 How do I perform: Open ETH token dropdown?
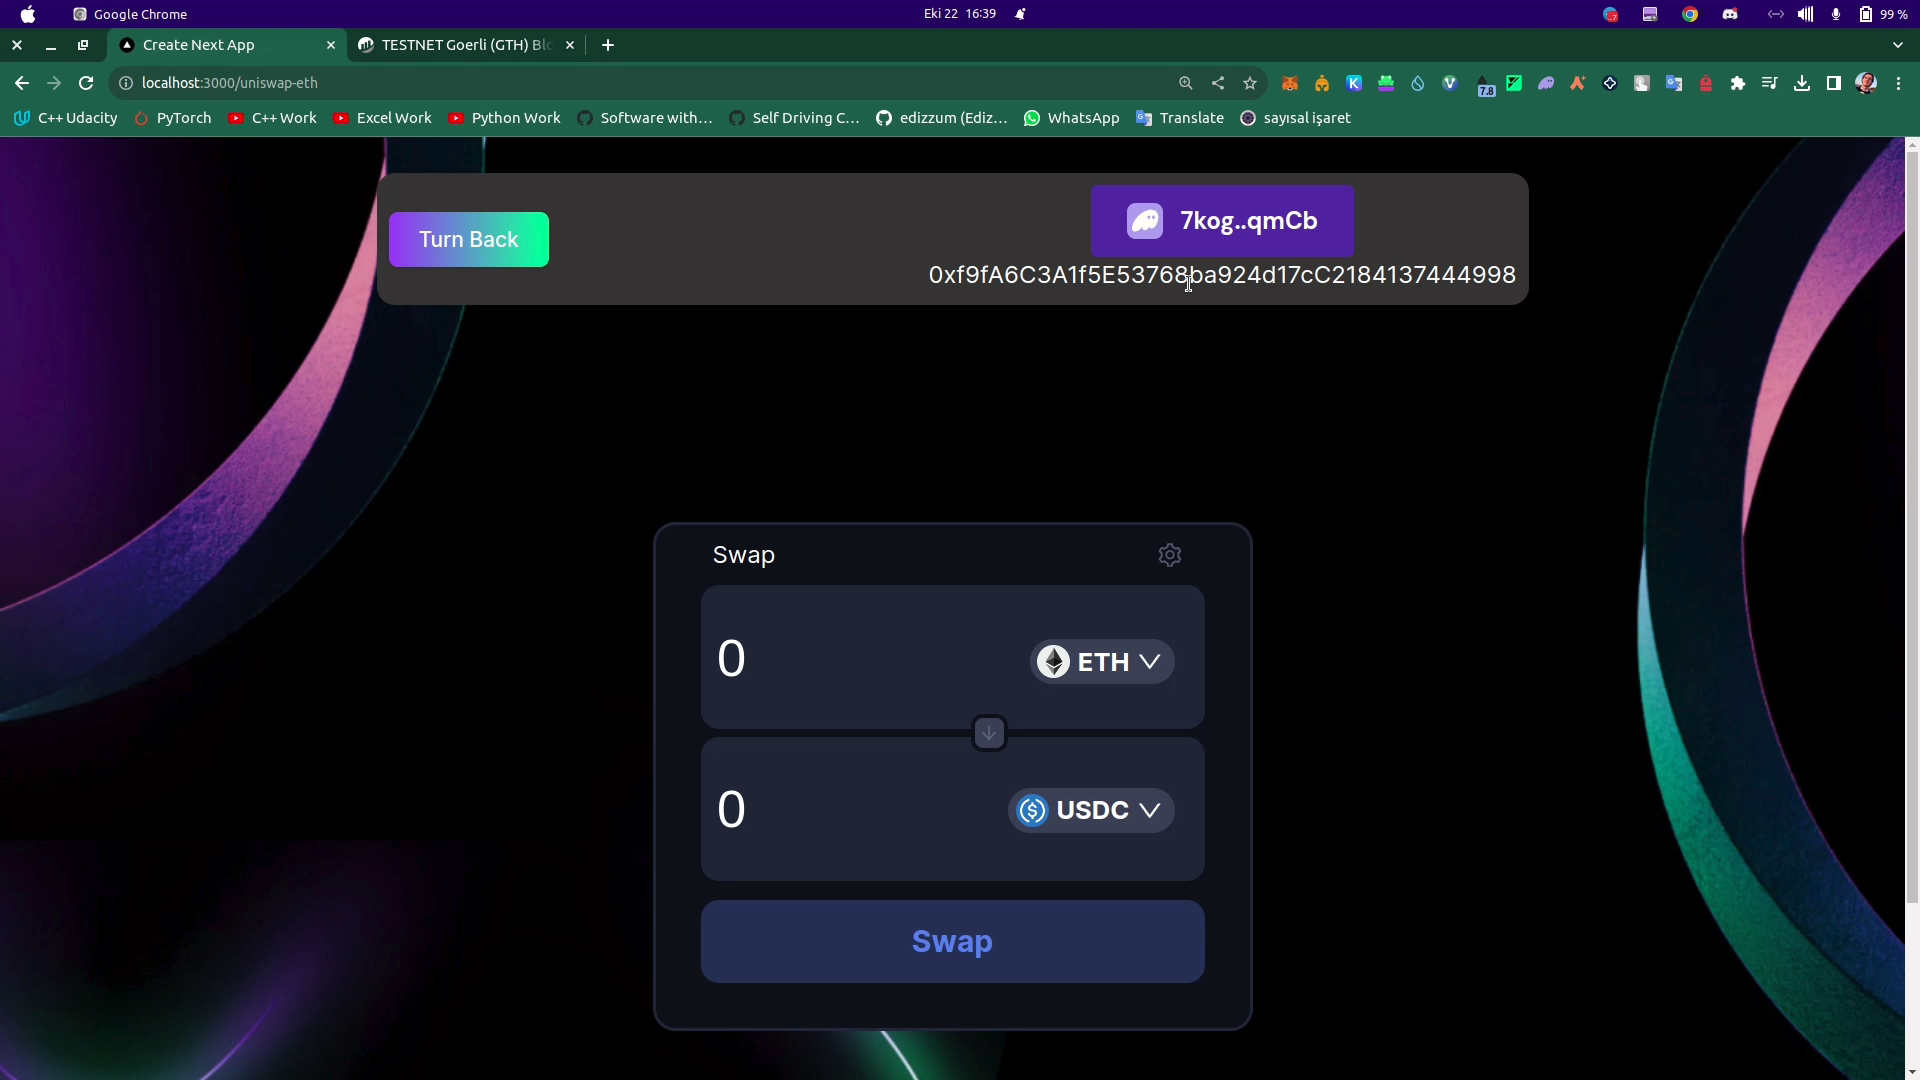1102,662
